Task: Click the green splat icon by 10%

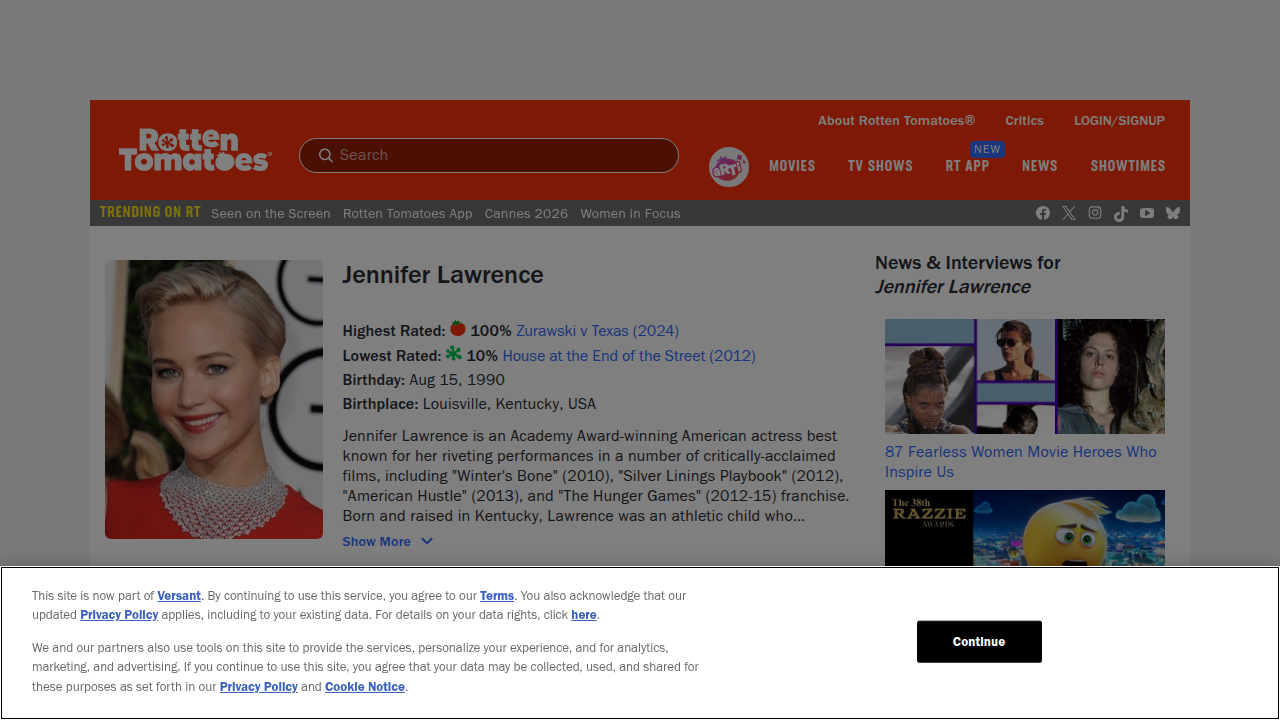Action: pyautogui.click(x=454, y=354)
